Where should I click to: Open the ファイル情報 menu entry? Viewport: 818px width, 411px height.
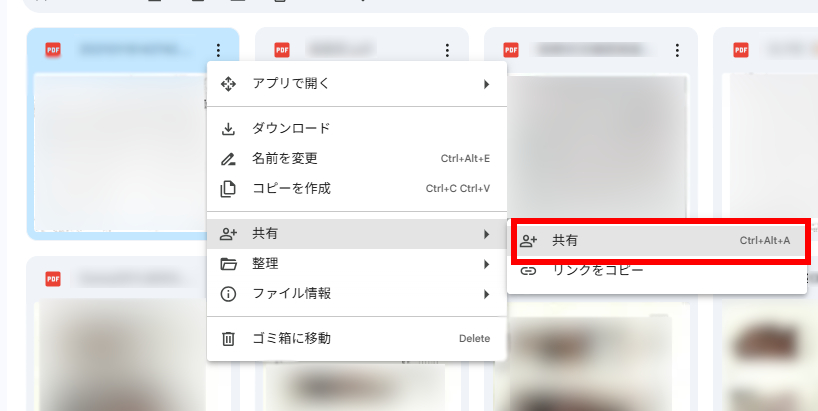(x=357, y=294)
